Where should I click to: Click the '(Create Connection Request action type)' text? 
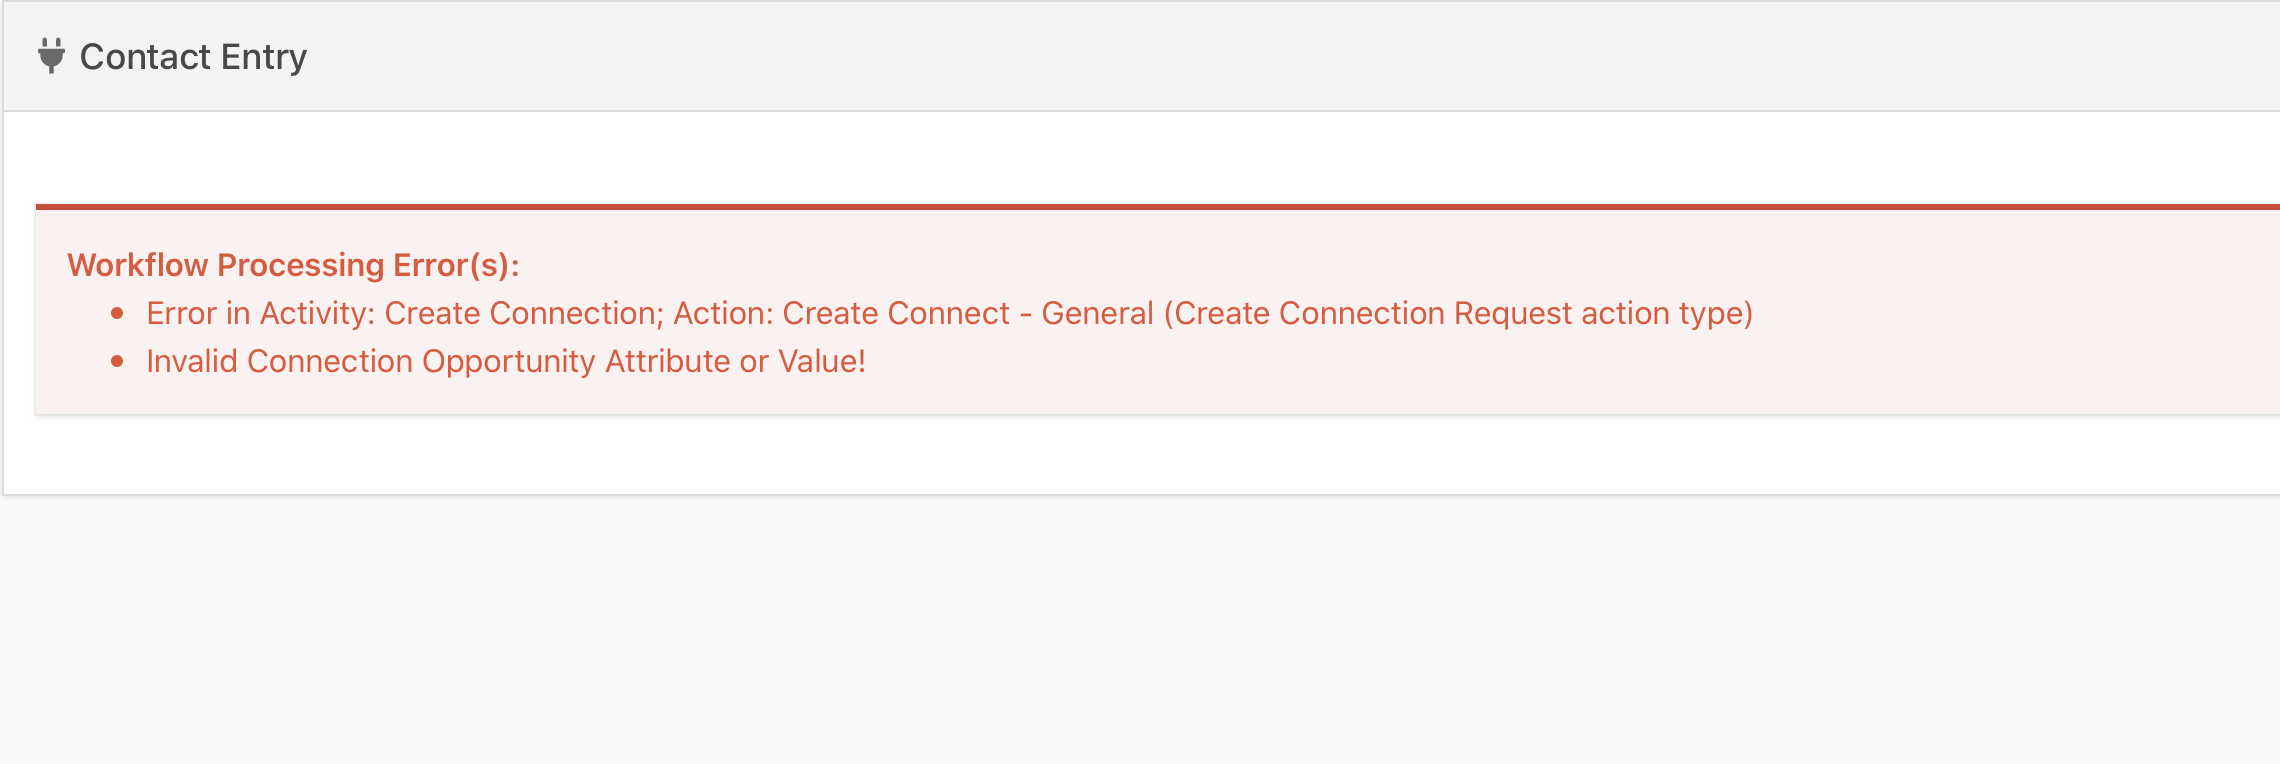point(1458,314)
